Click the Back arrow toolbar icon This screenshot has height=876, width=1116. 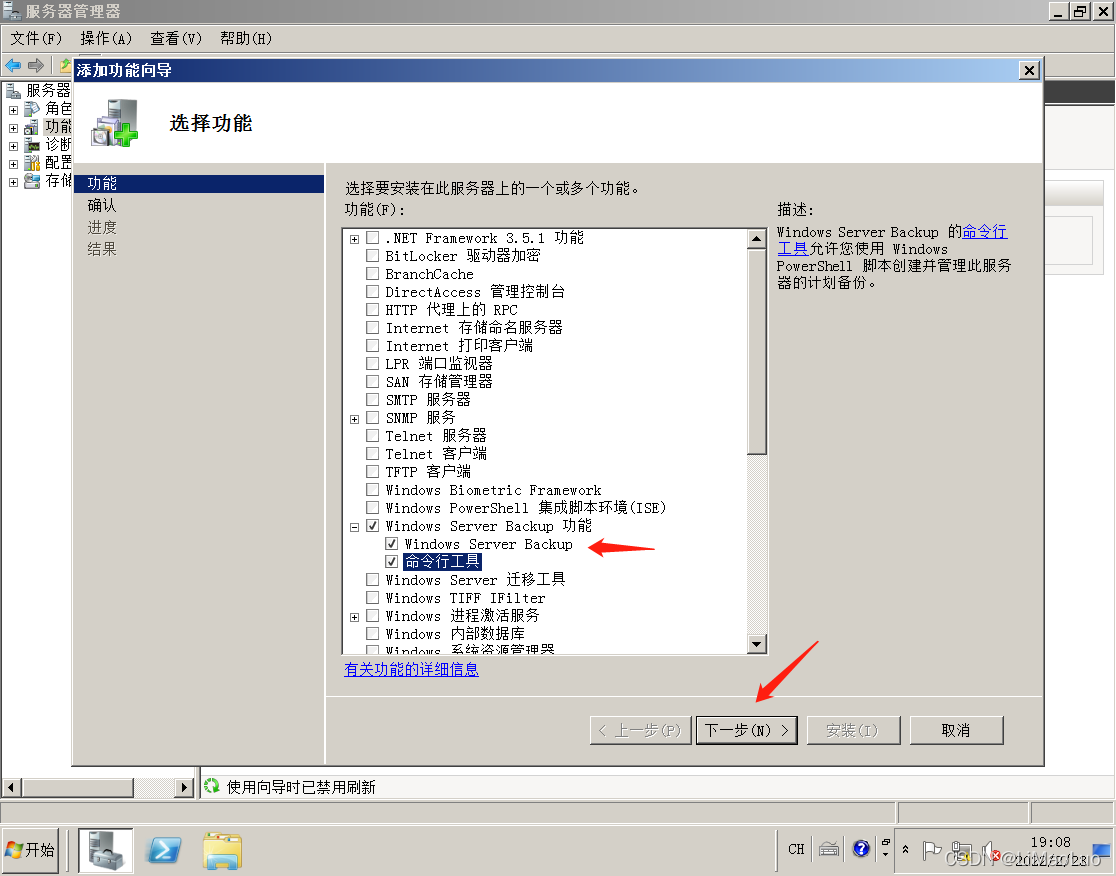tap(13, 65)
